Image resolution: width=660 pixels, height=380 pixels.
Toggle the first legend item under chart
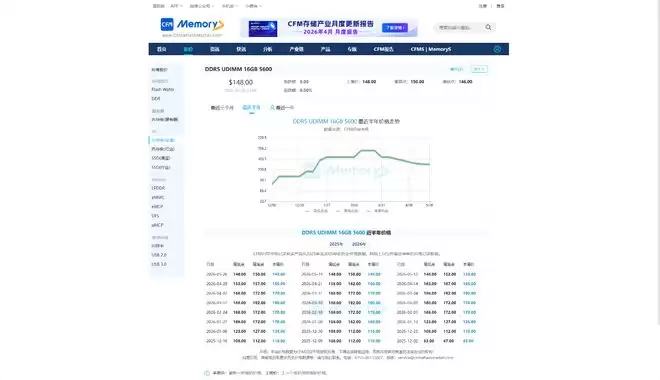pyautogui.click(x=317, y=211)
